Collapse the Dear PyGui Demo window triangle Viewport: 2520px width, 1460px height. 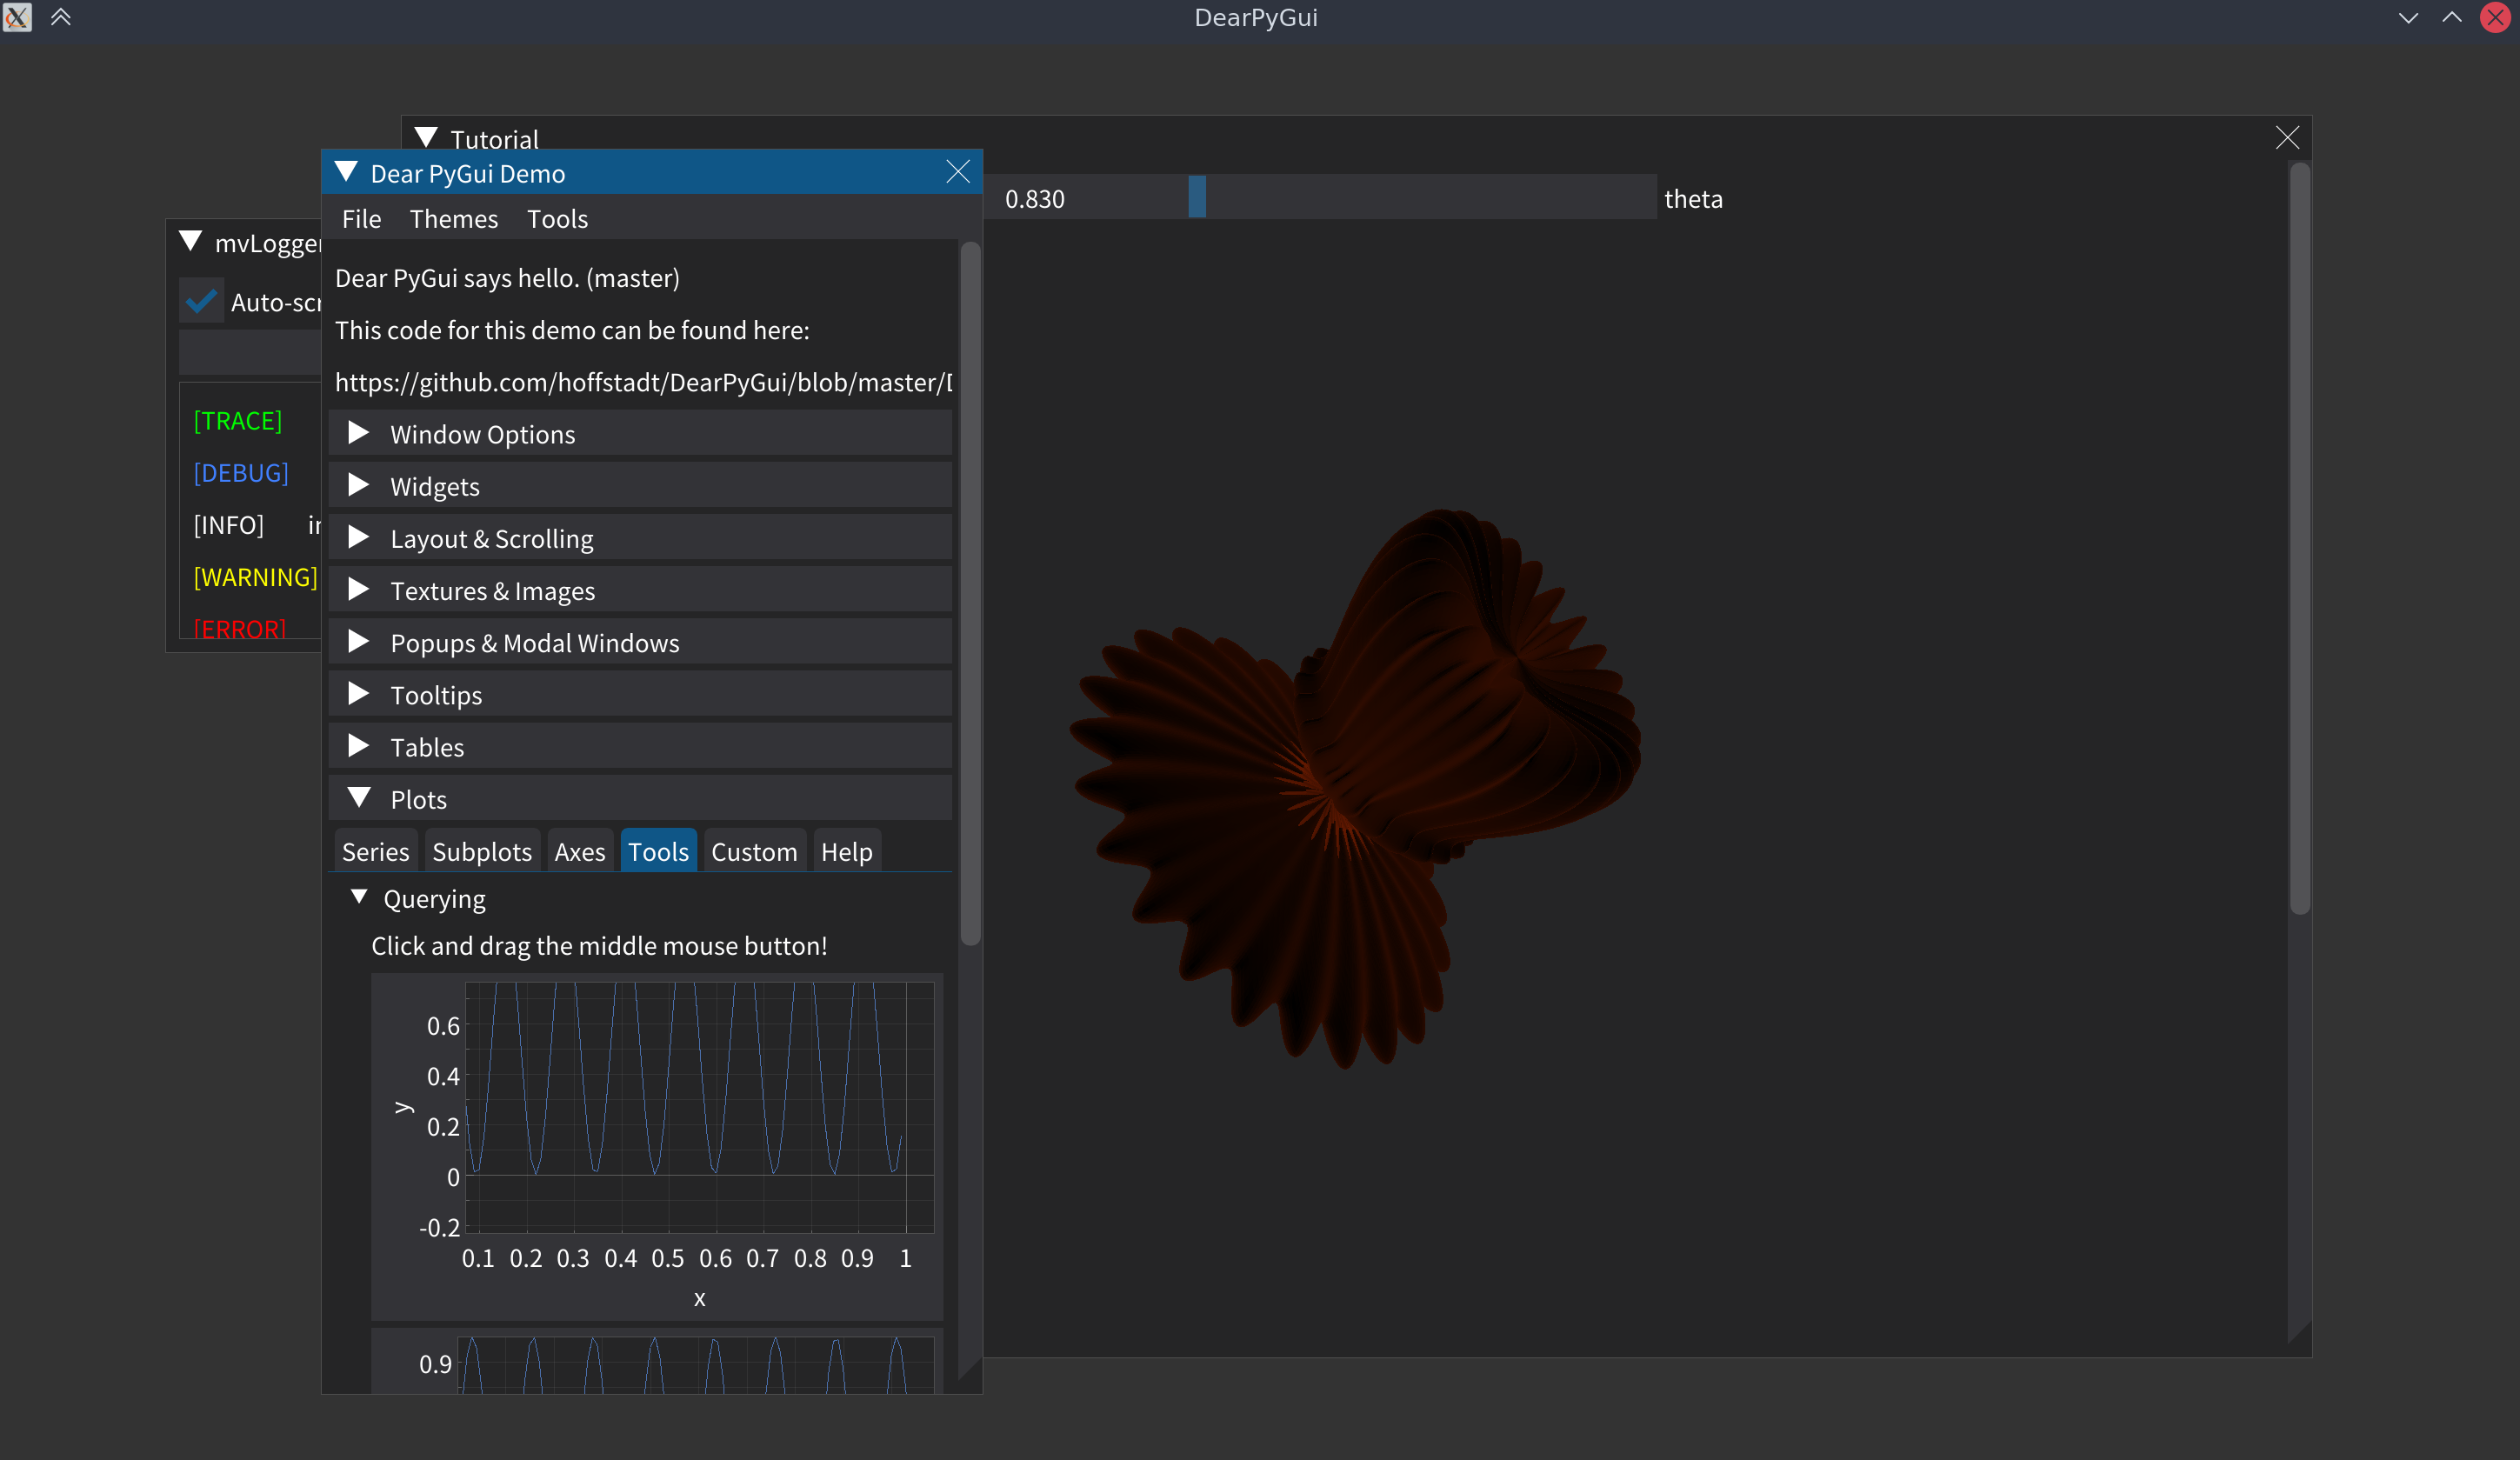point(346,172)
